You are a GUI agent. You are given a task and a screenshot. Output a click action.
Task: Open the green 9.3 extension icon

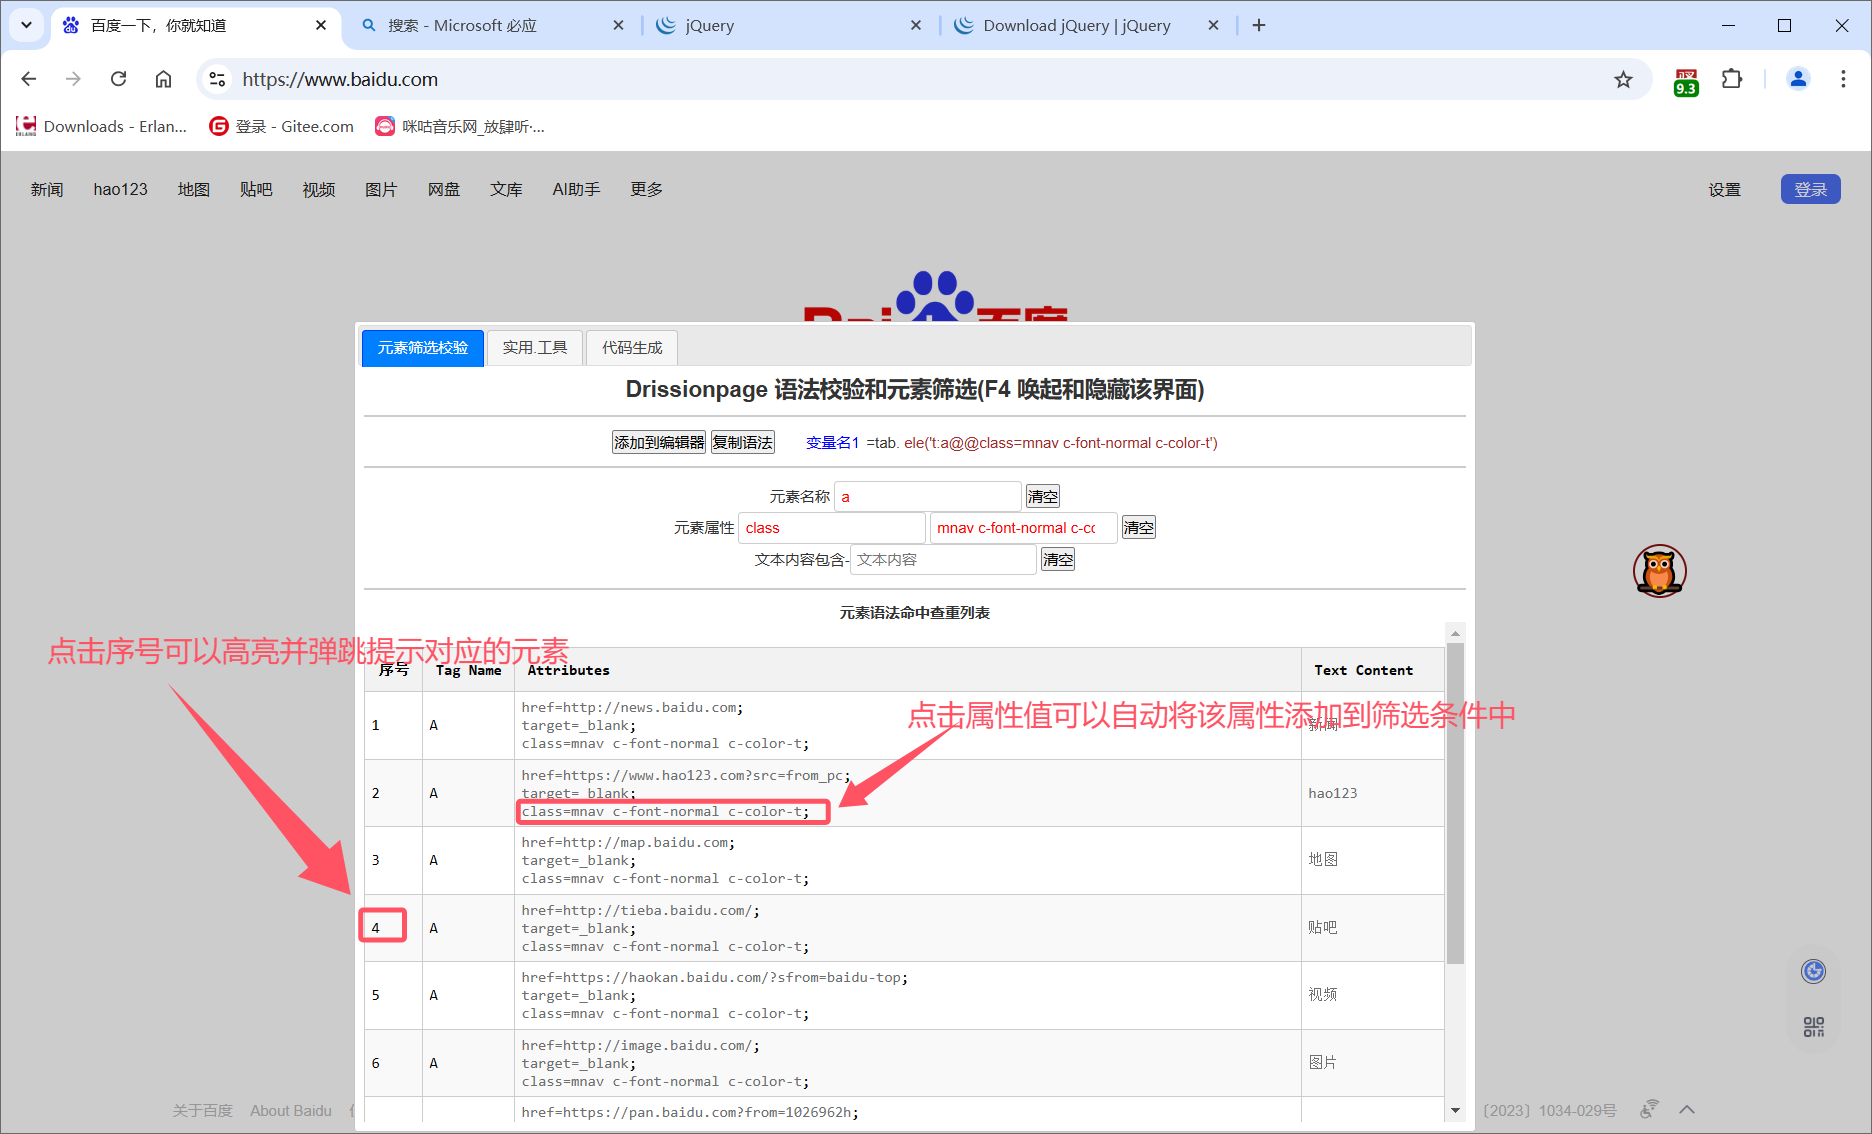coord(1686,81)
